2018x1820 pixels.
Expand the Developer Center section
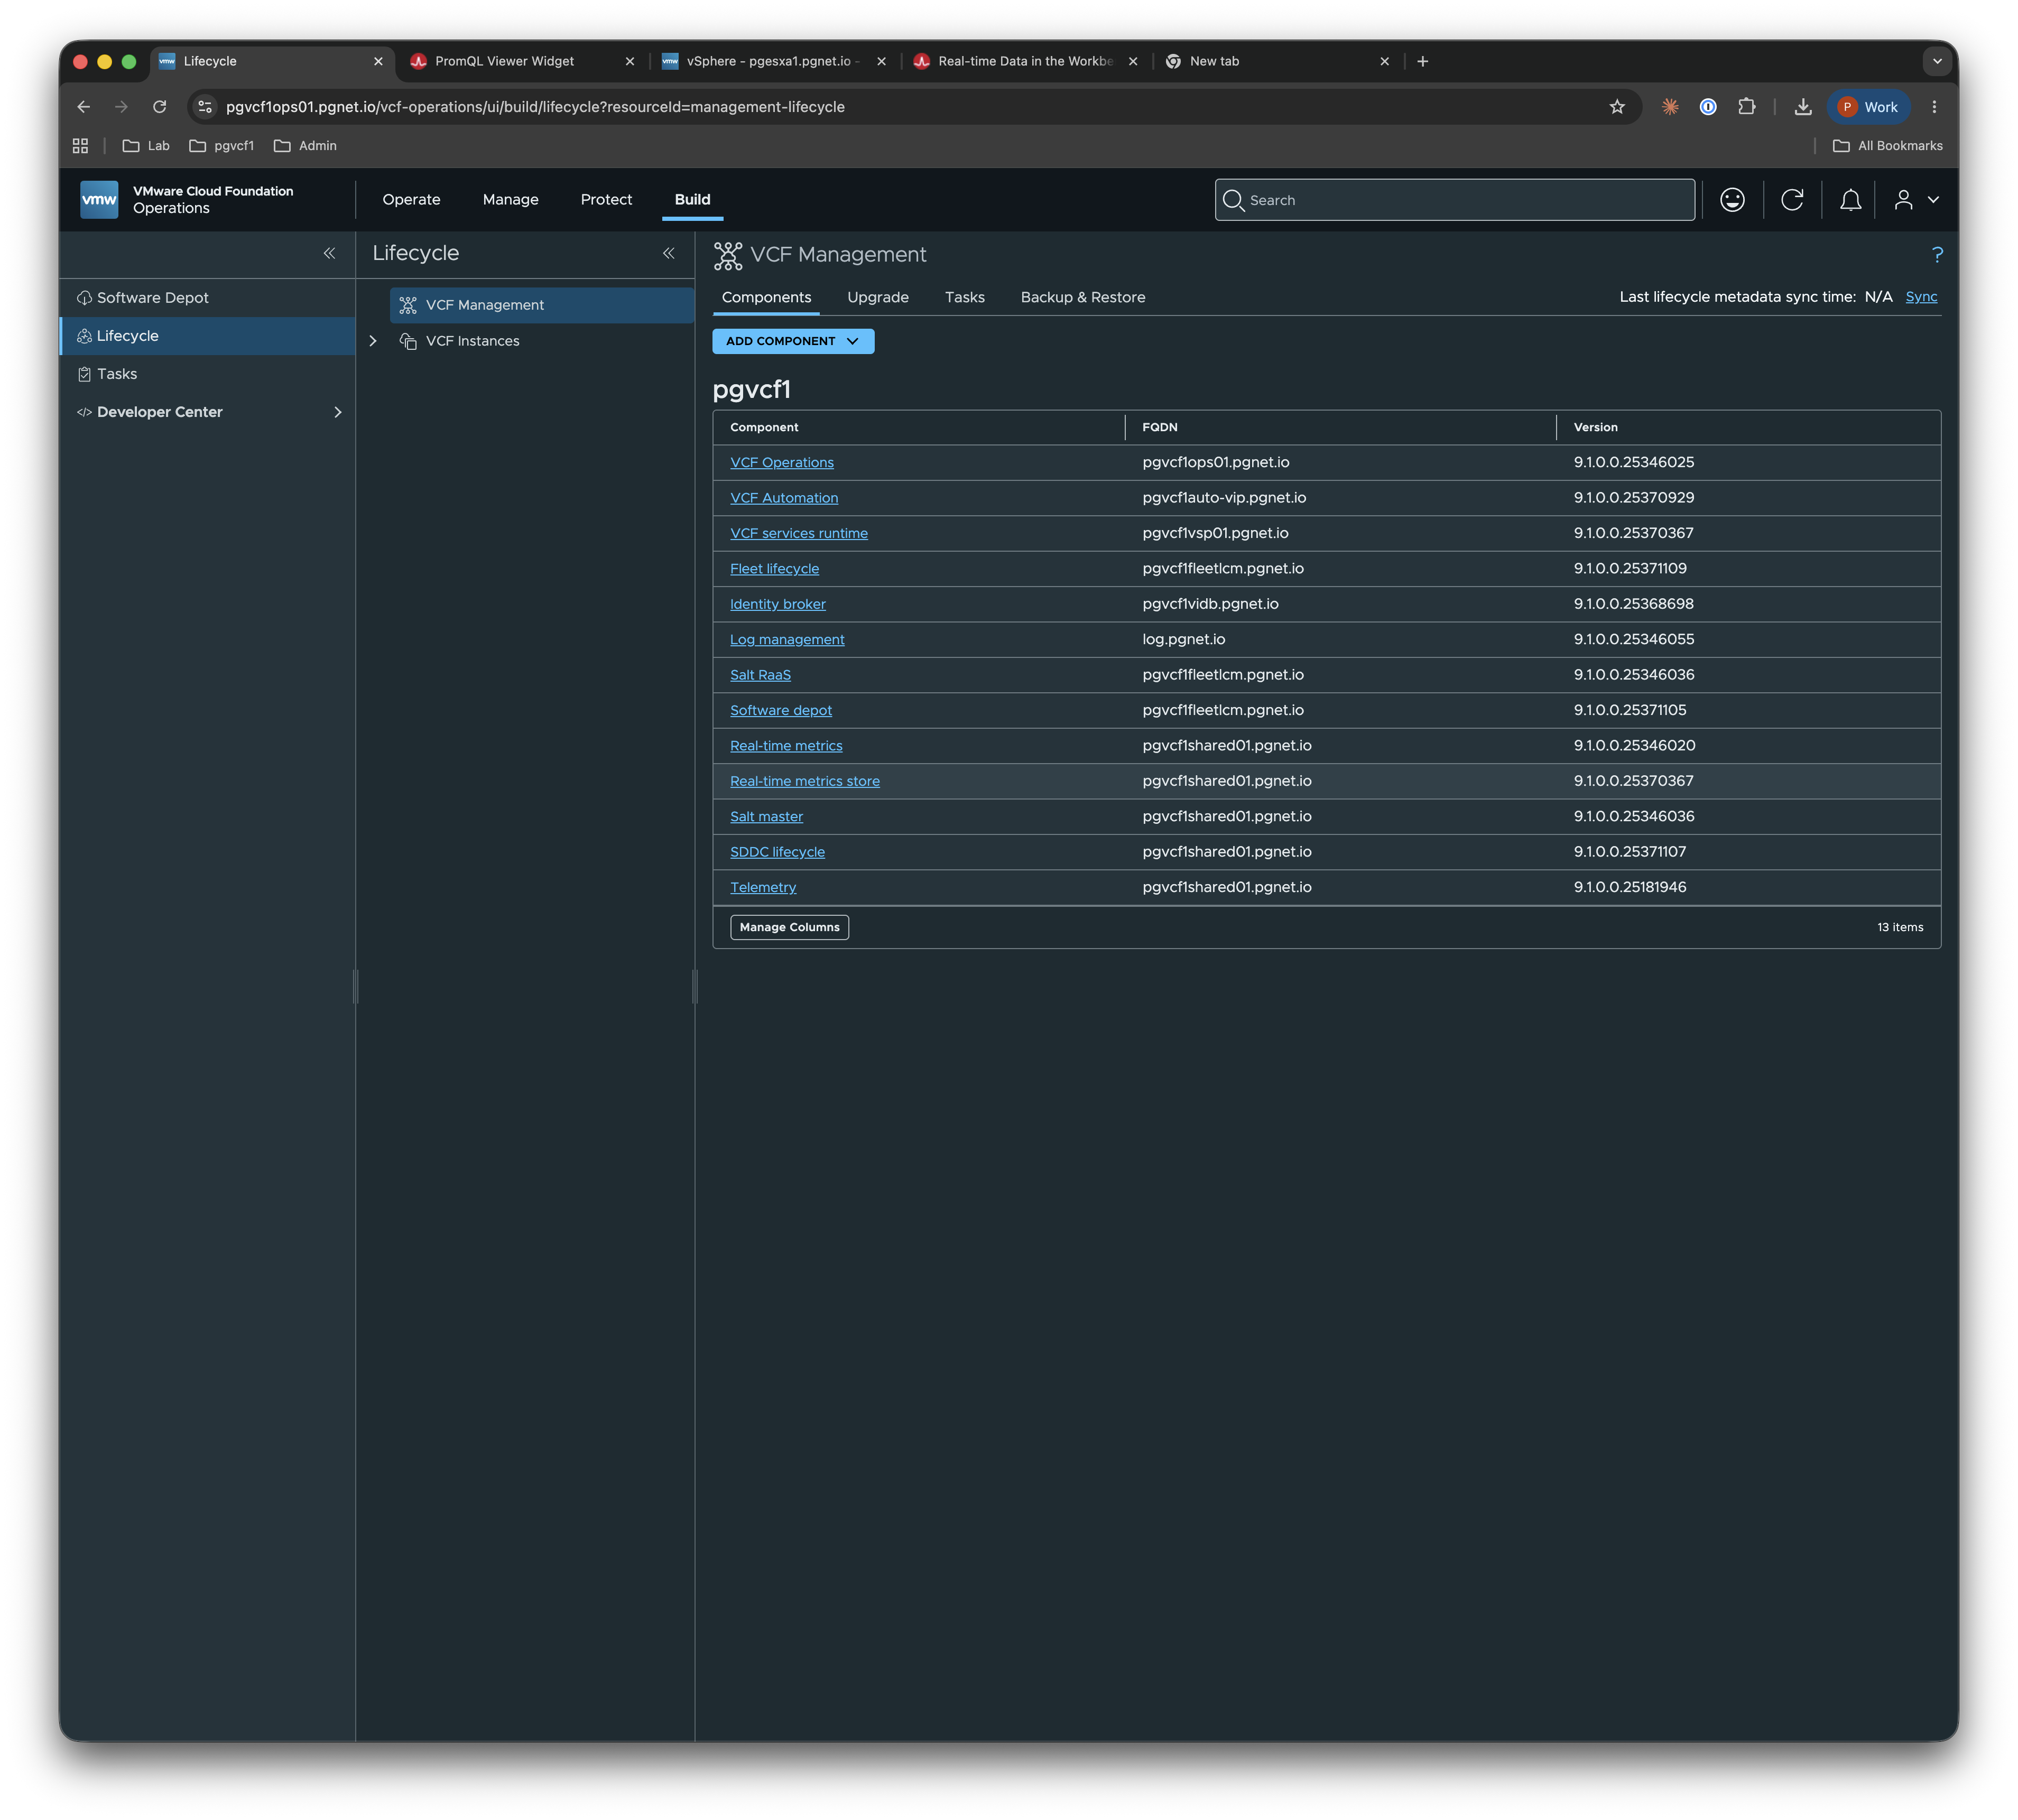click(338, 412)
